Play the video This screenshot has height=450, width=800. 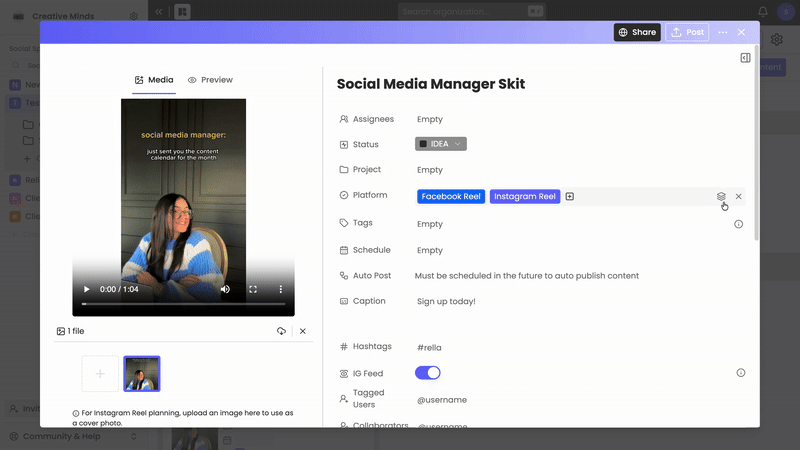(x=86, y=289)
